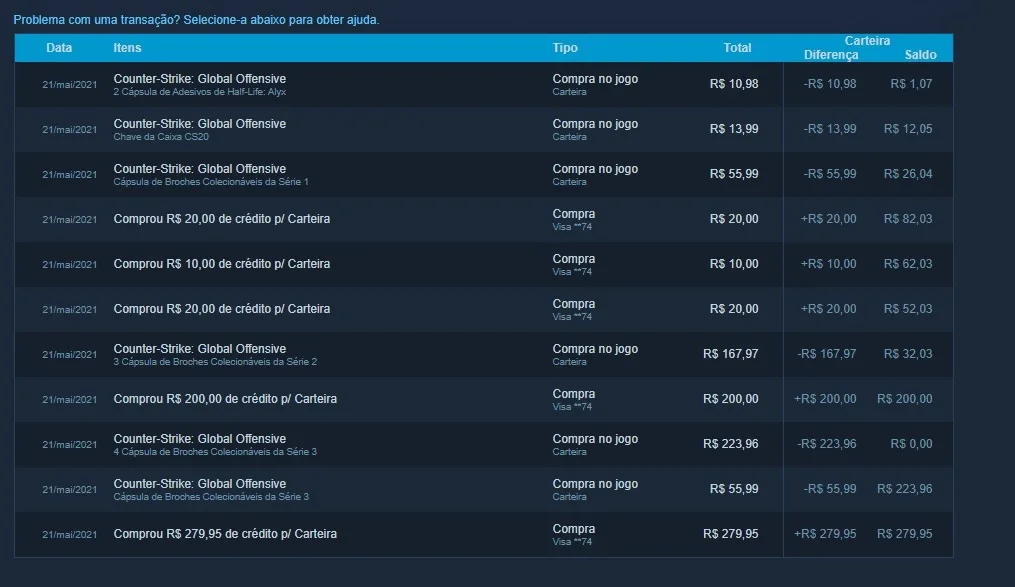Click the date in the R$ 200,00 credit row
The width and height of the screenshot is (1015, 587).
(69, 399)
